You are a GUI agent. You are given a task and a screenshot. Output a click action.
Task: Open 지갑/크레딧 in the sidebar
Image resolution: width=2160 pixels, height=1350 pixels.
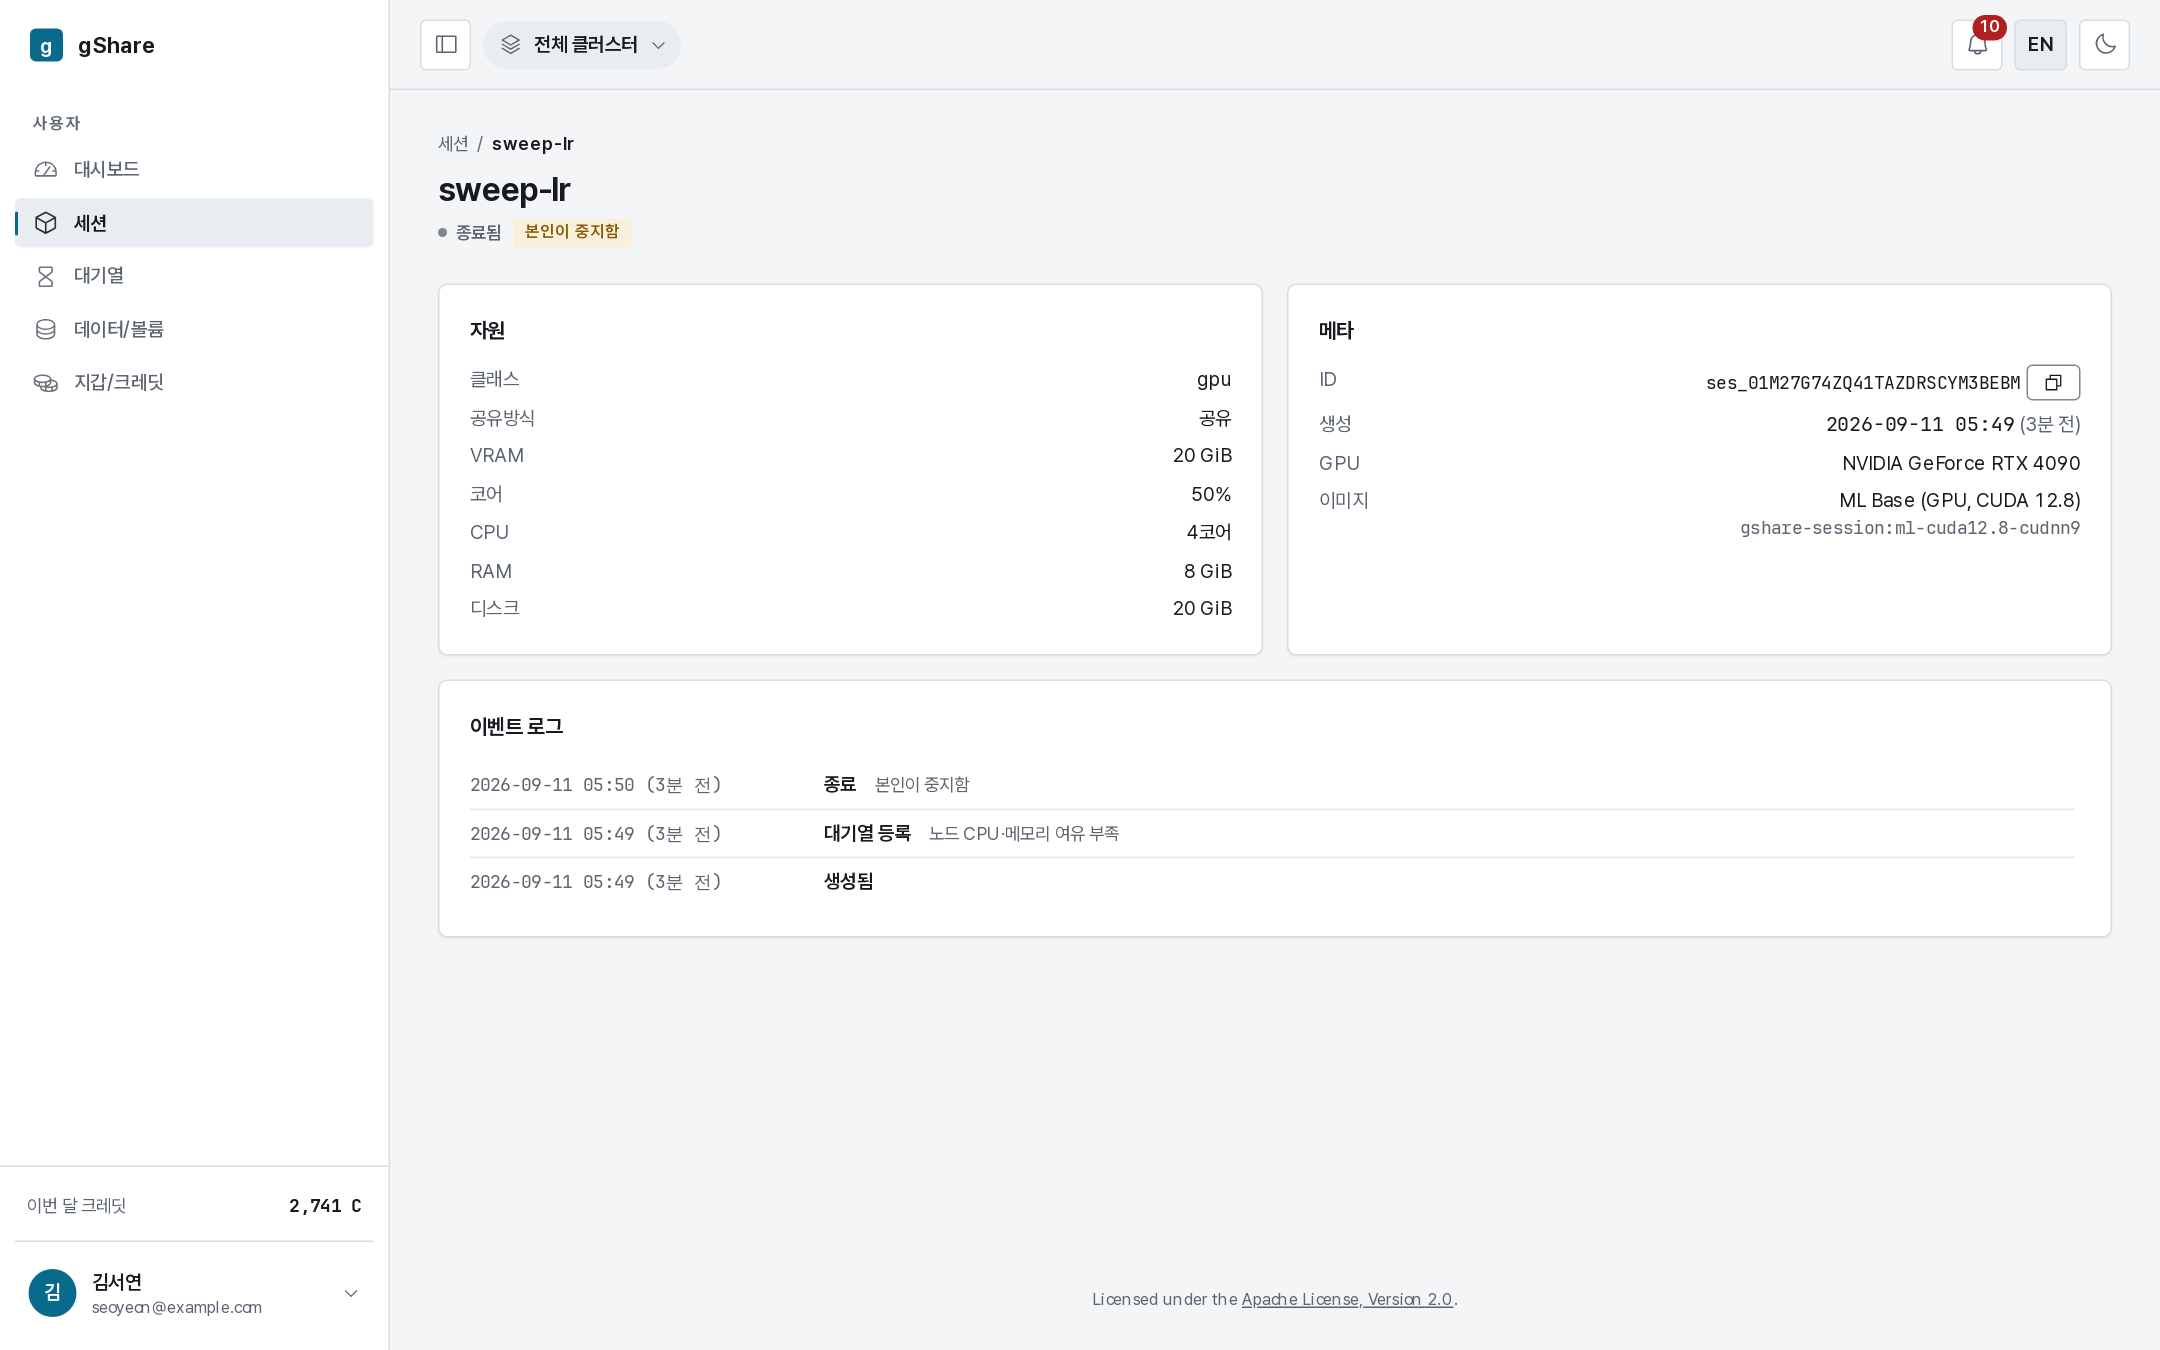[194, 382]
